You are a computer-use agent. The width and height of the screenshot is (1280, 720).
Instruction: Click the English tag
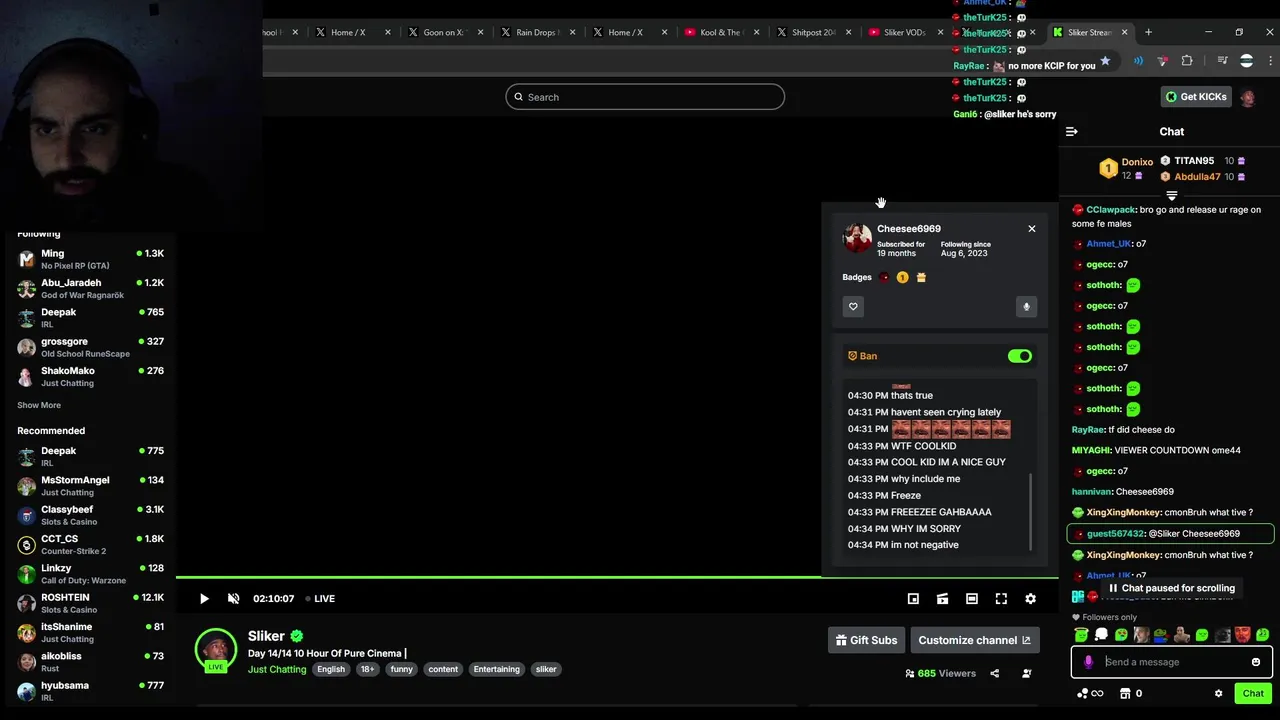pos(331,669)
